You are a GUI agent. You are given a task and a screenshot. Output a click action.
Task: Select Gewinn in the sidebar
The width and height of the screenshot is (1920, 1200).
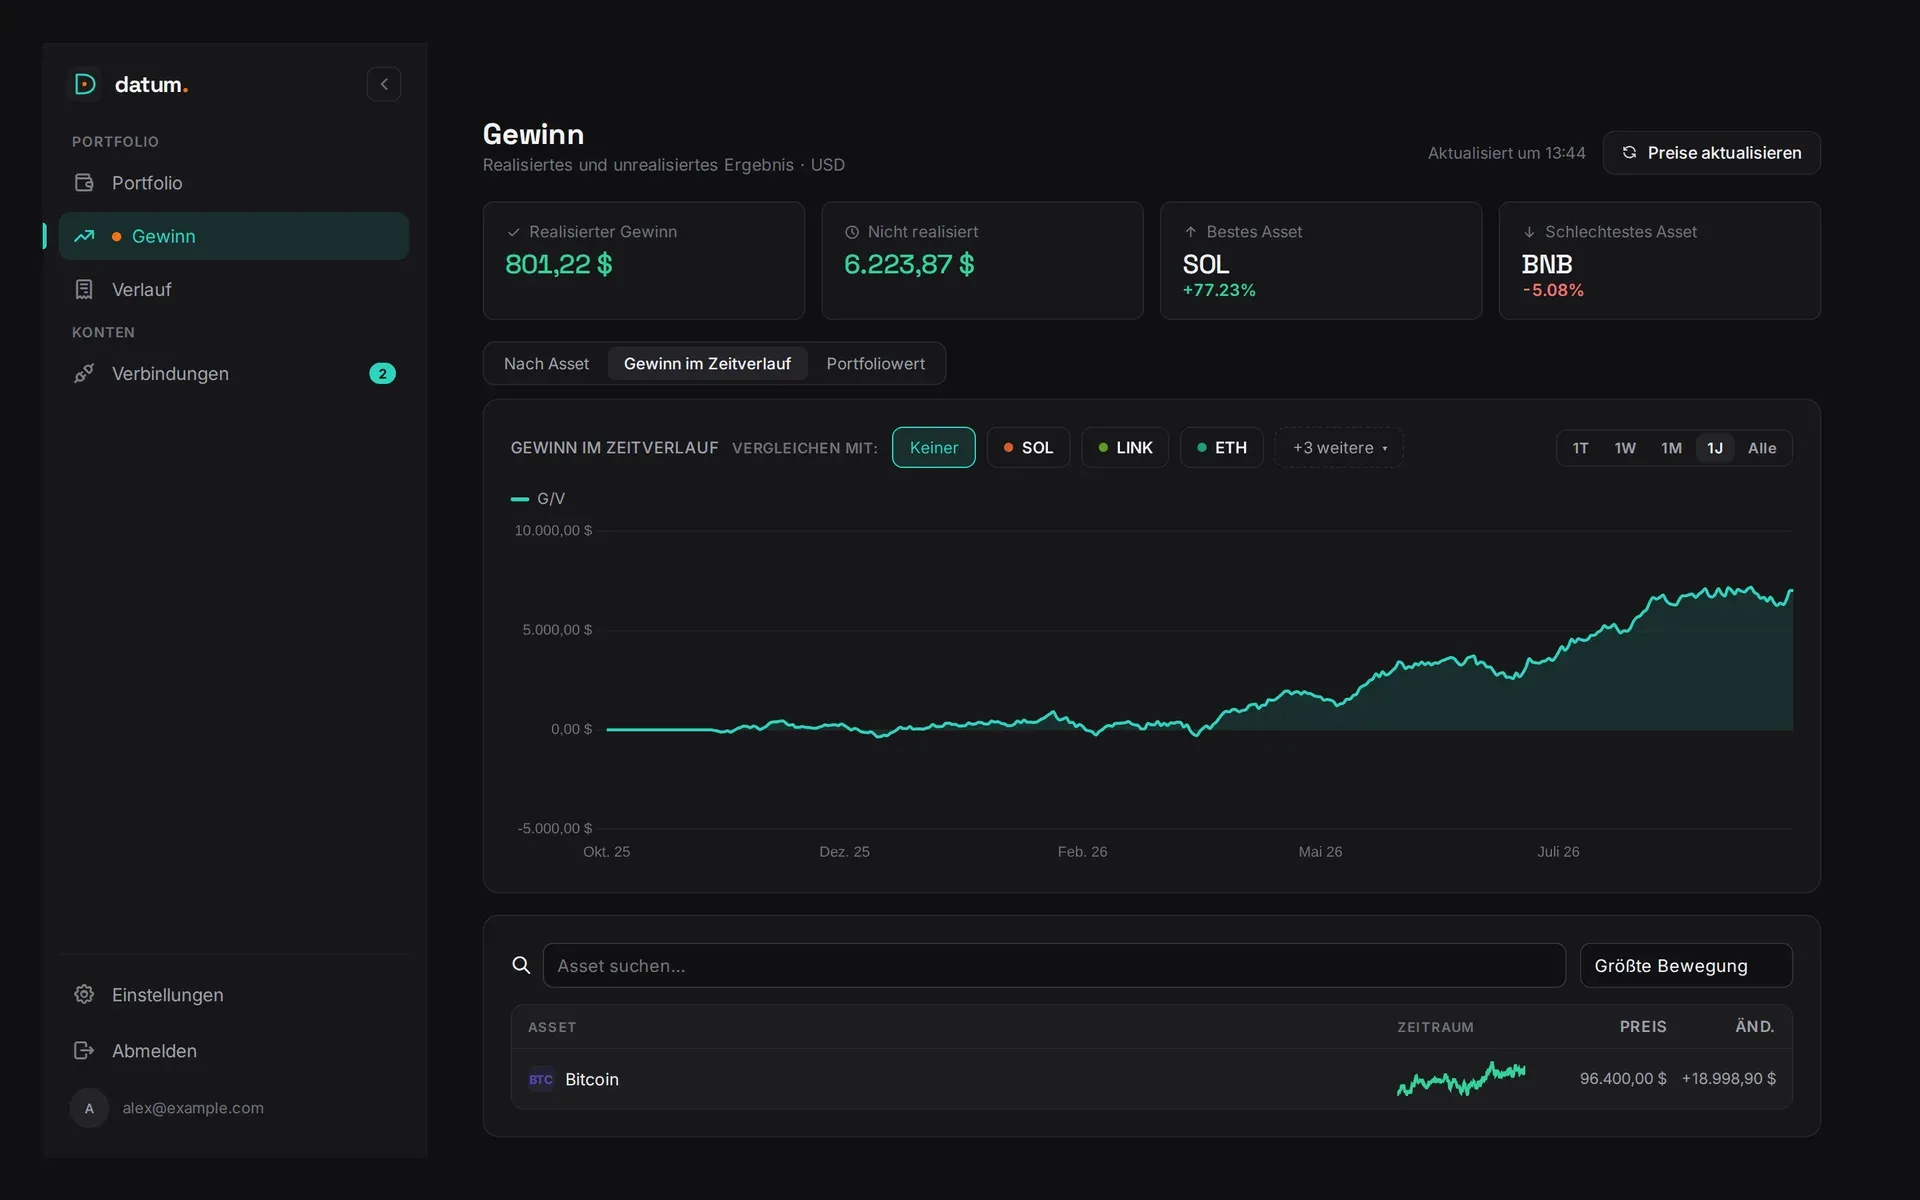point(234,236)
